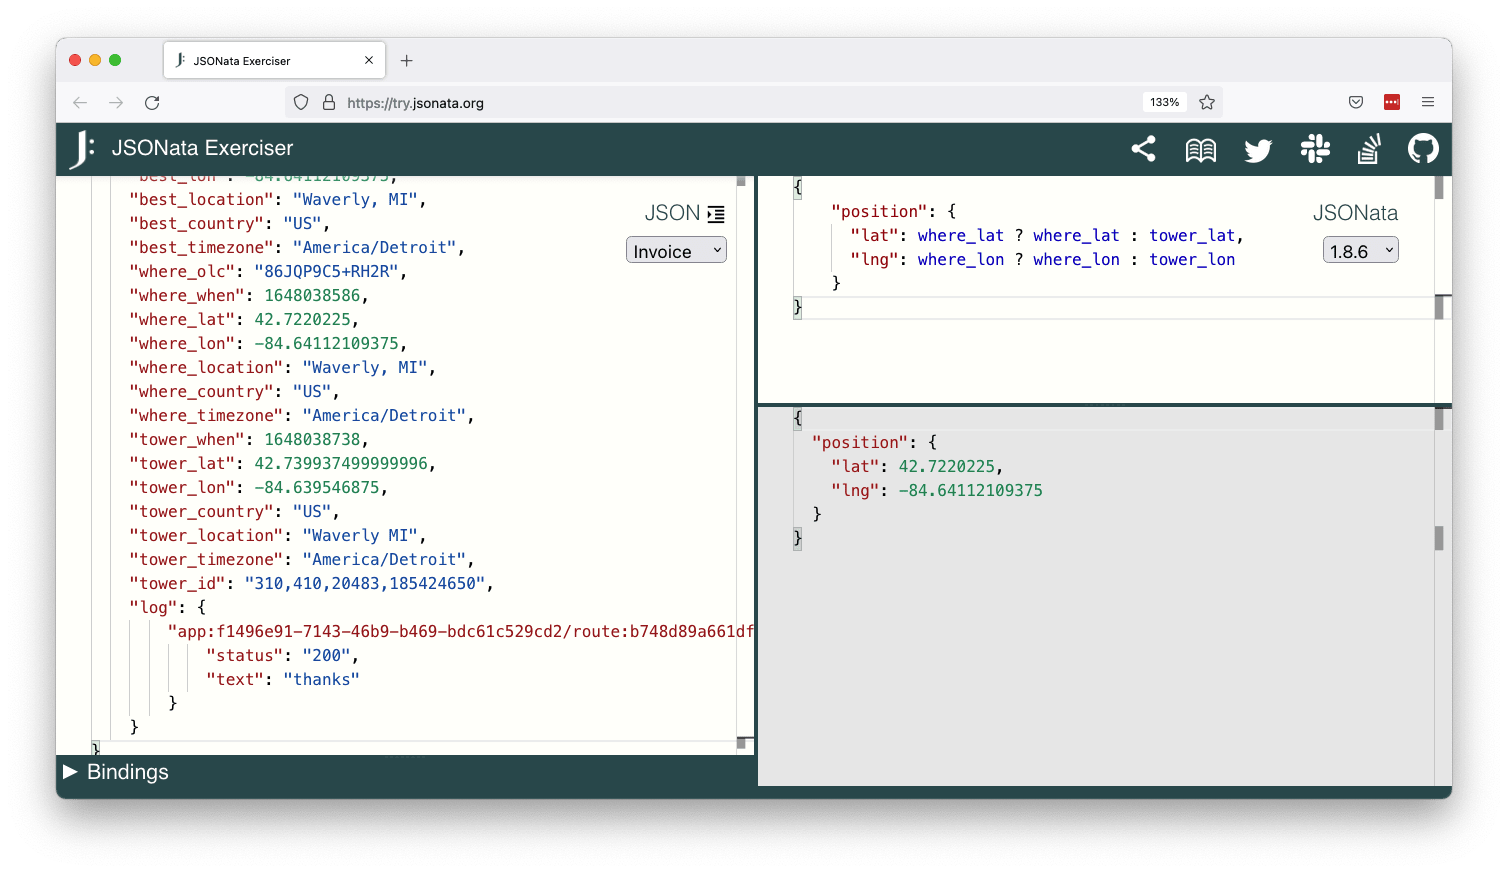Click the "where_when" value 1648038586
This screenshot has width=1508, height=873.
click(311, 296)
